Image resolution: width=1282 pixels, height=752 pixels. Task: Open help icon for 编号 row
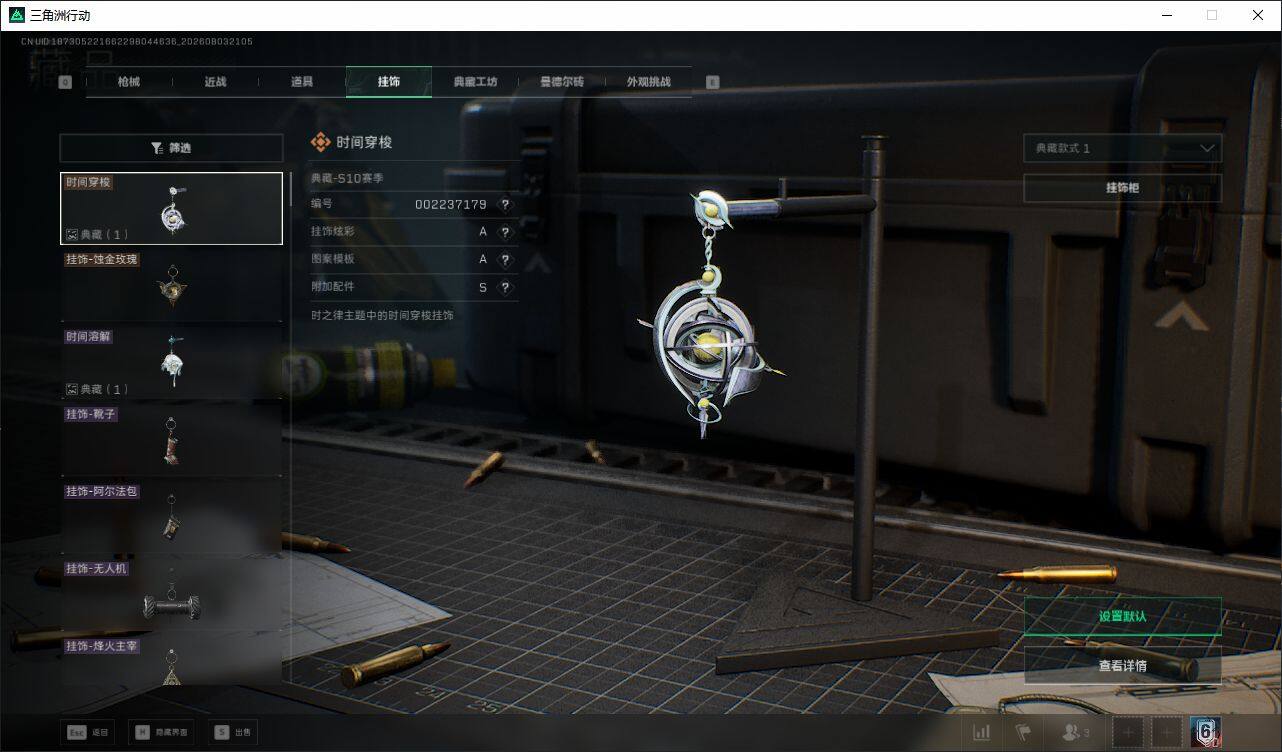pos(505,204)
